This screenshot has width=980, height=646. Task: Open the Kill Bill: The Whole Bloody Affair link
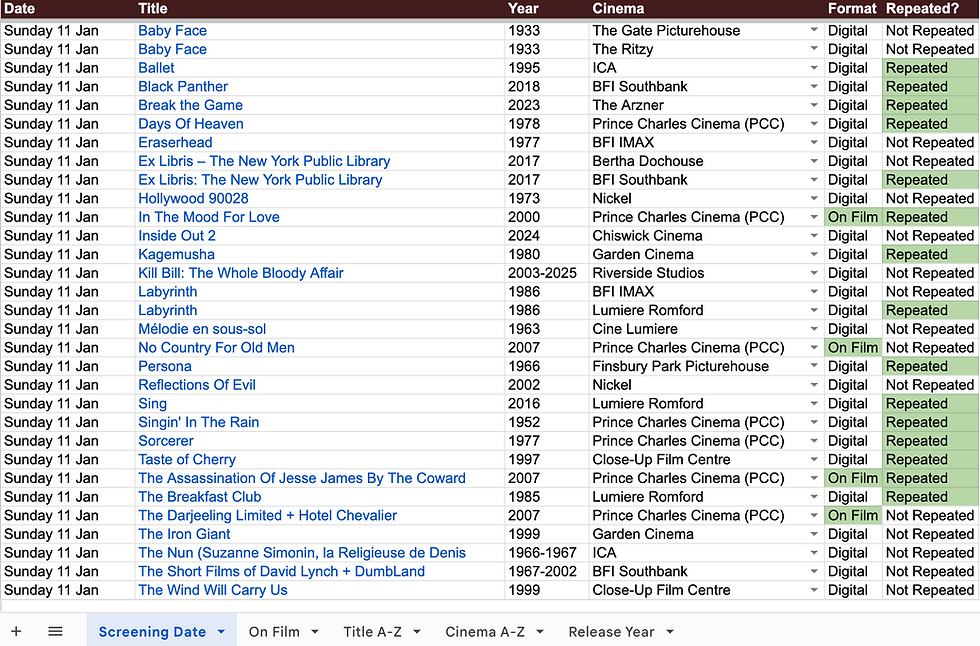click(x=241, y=273)
